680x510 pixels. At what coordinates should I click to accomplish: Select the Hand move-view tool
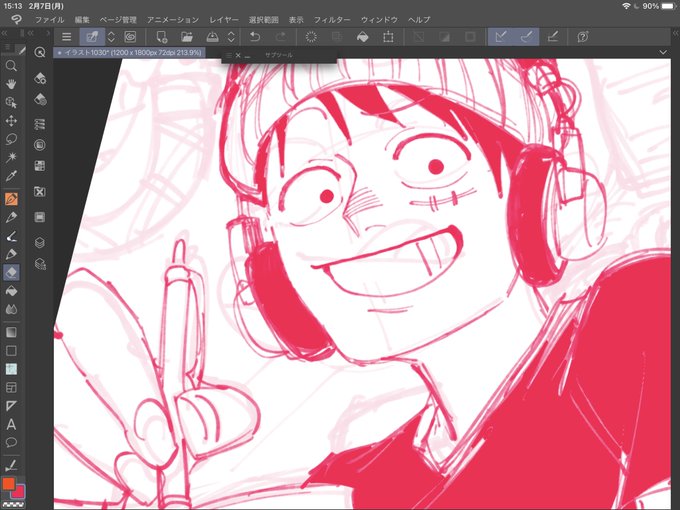coord(11,84)
